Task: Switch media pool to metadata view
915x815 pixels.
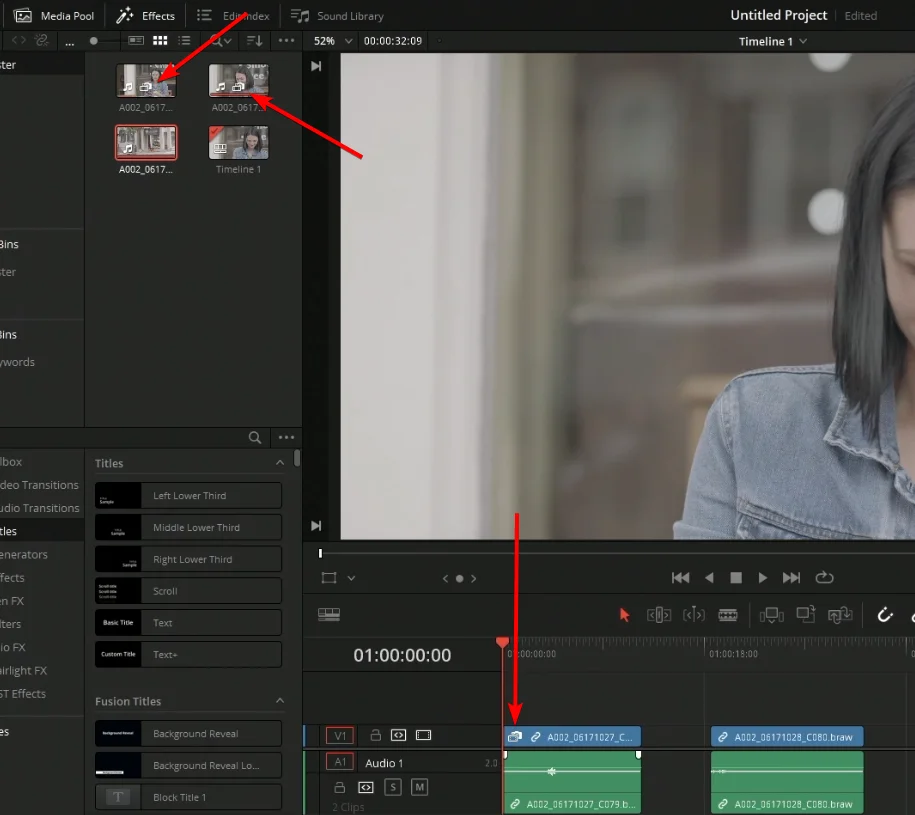Action: point(136,41)
